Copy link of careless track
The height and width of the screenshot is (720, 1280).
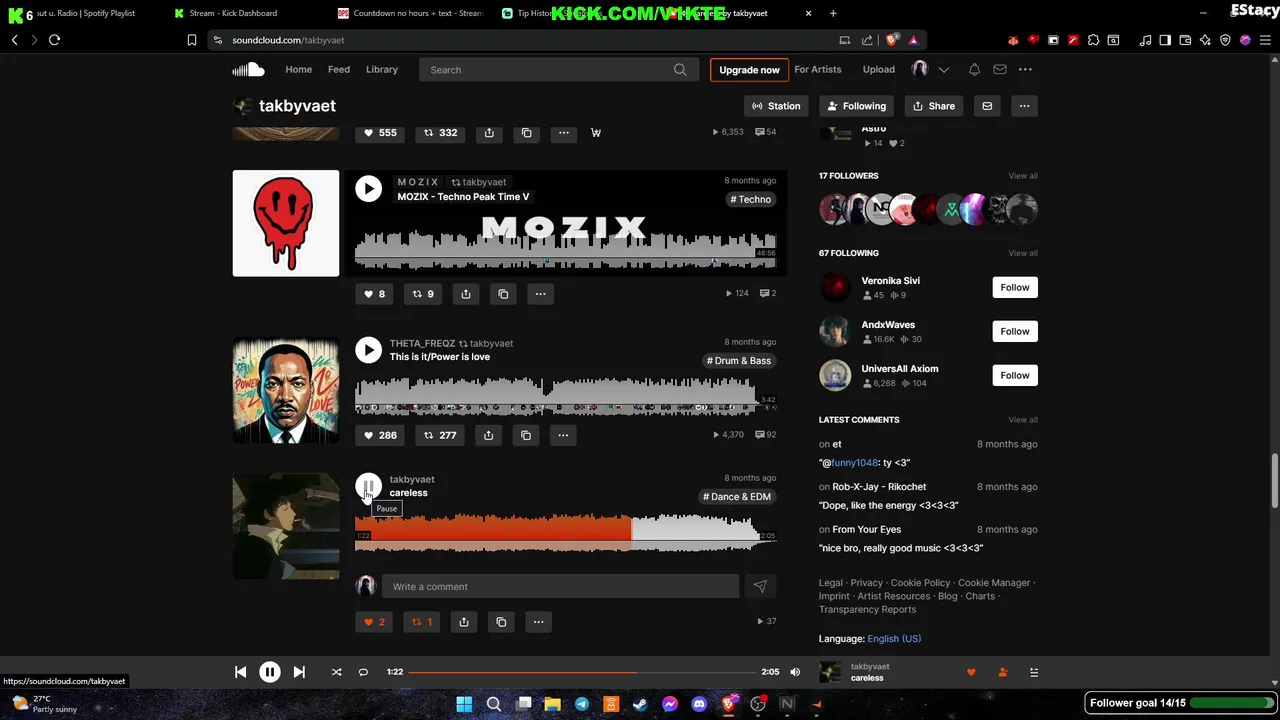coord(501,622)
